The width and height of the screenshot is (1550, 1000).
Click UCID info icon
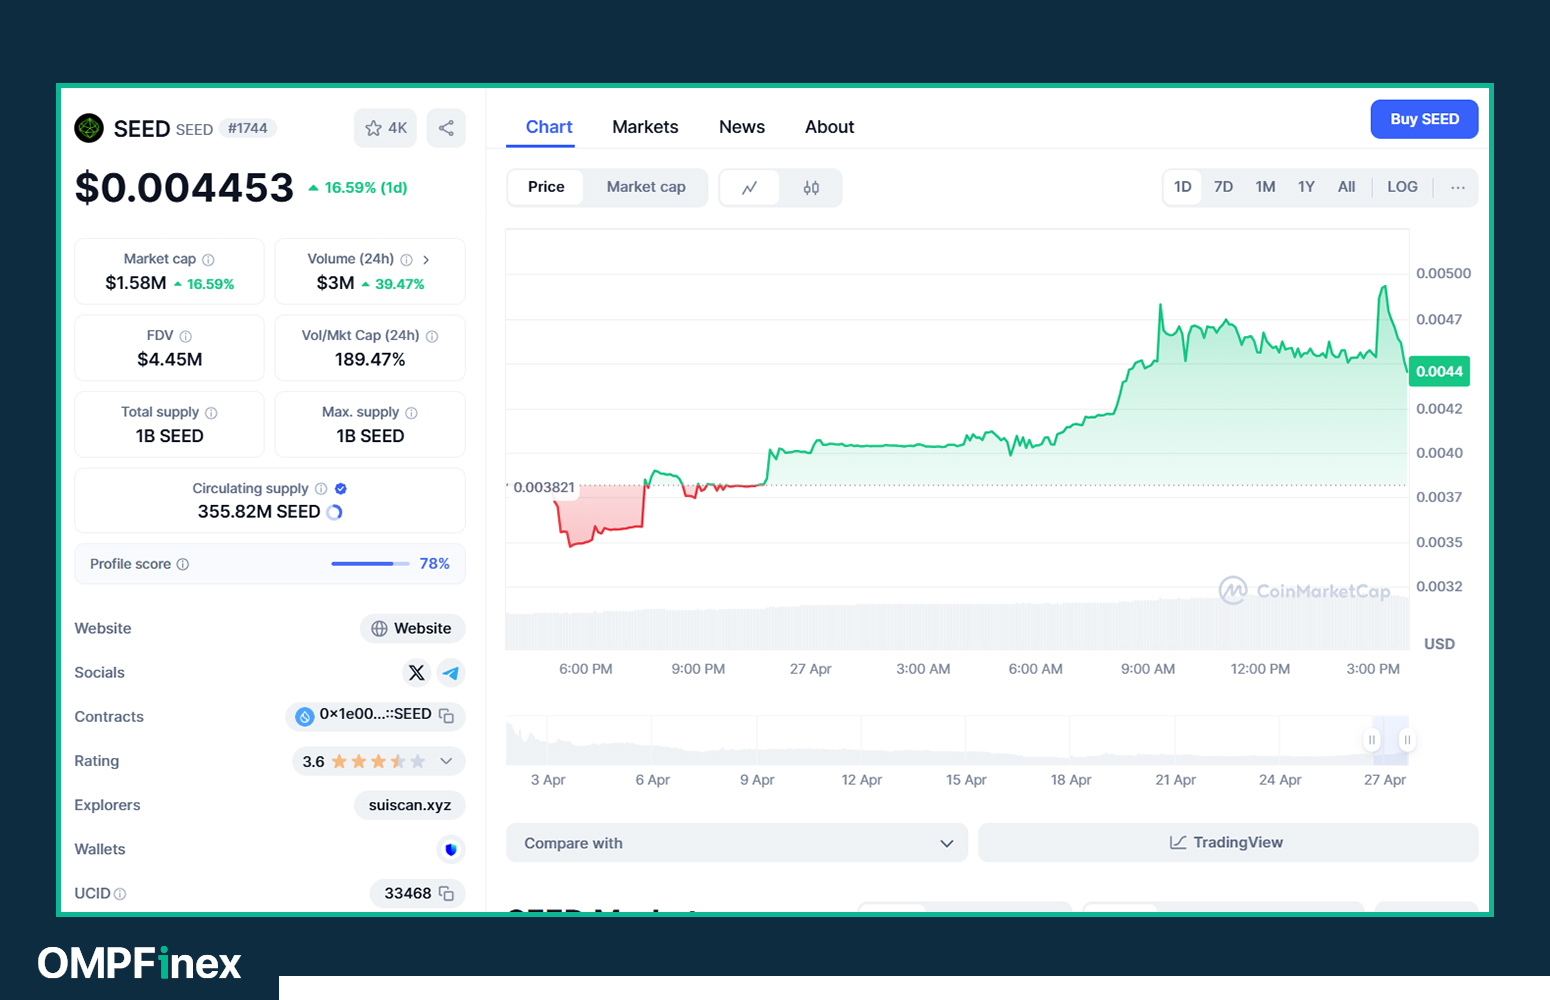coord(120,894)
